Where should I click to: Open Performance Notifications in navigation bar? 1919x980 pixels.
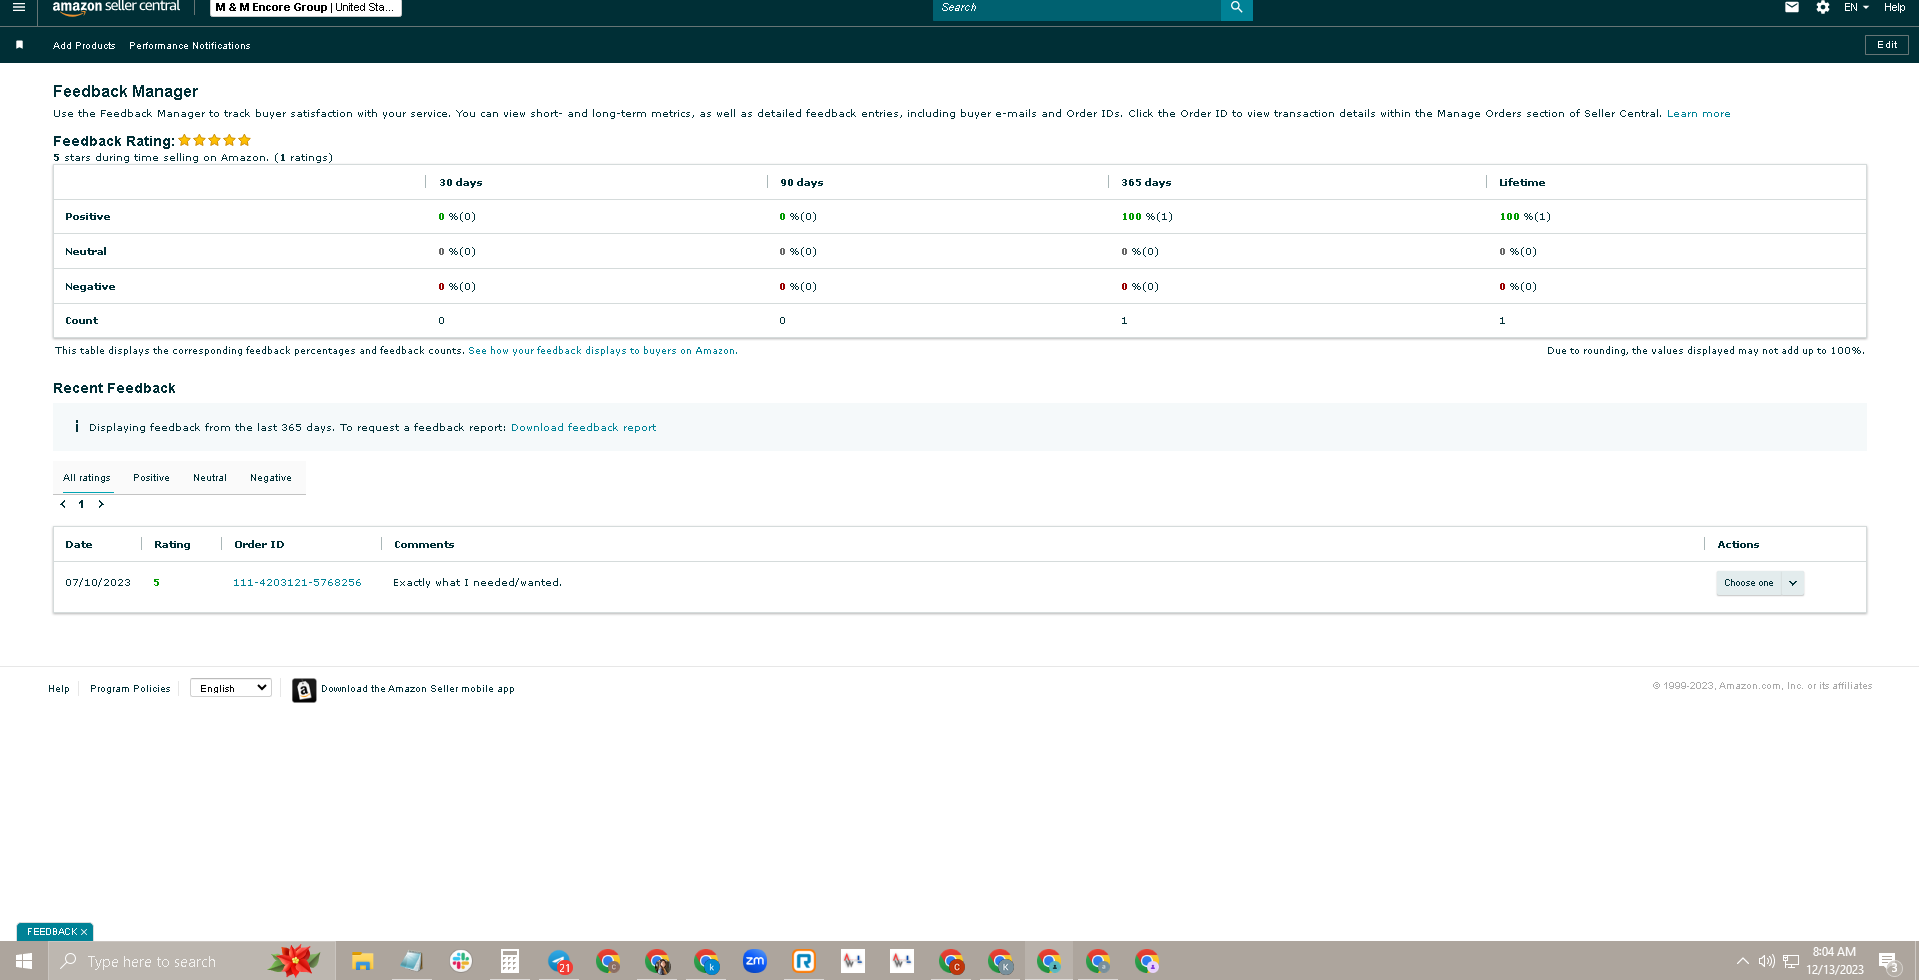coord(190,46)
